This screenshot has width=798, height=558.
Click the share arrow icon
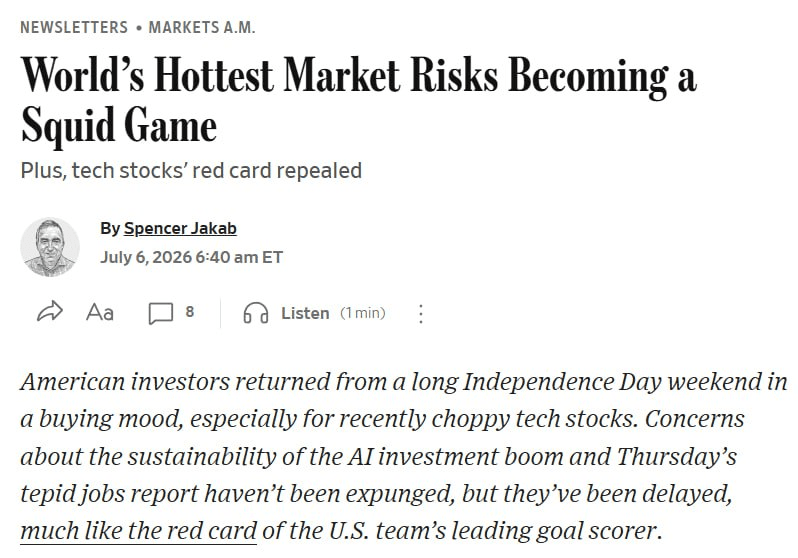tap(50, 312)
